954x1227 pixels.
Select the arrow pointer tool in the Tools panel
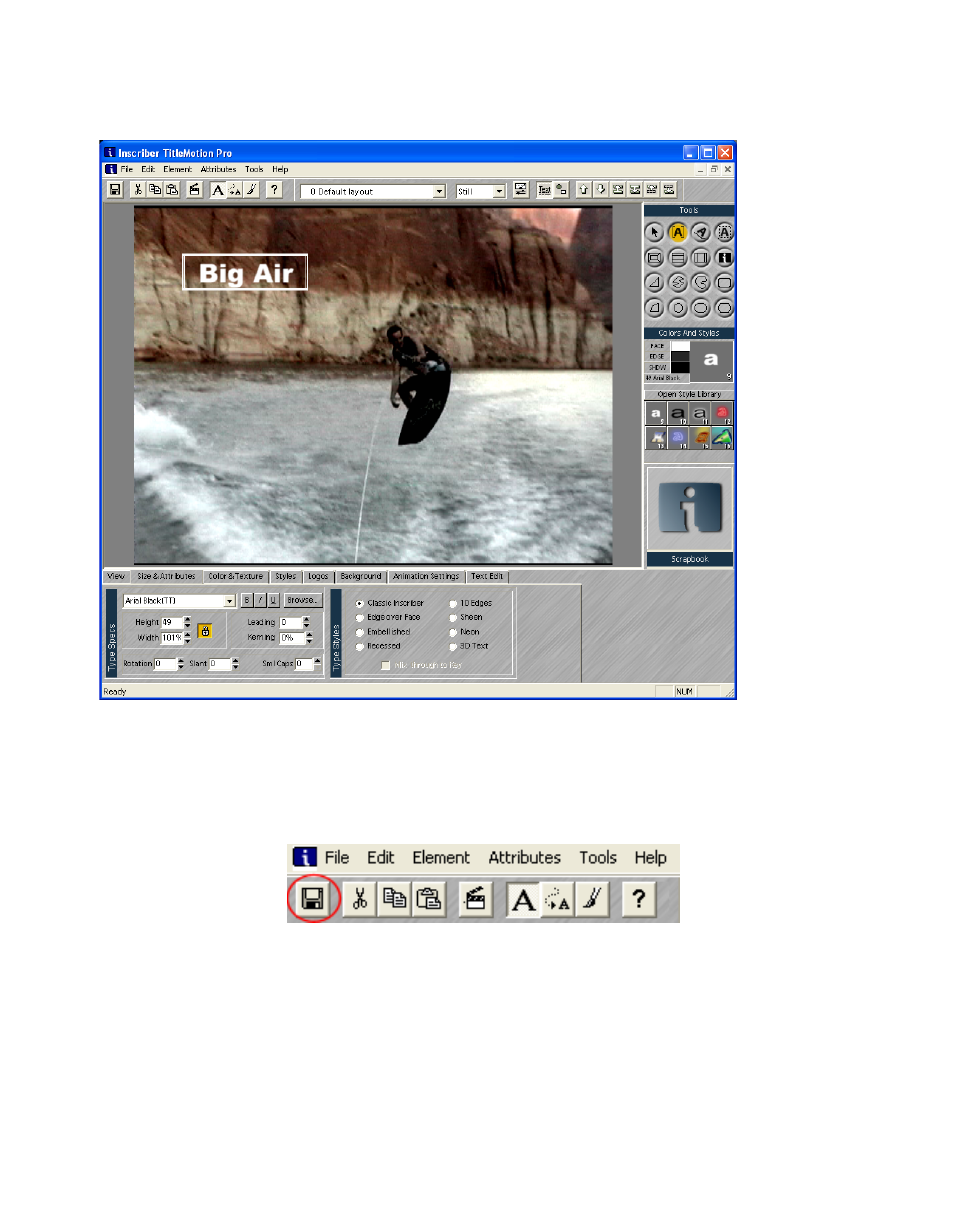coord(654,232)
